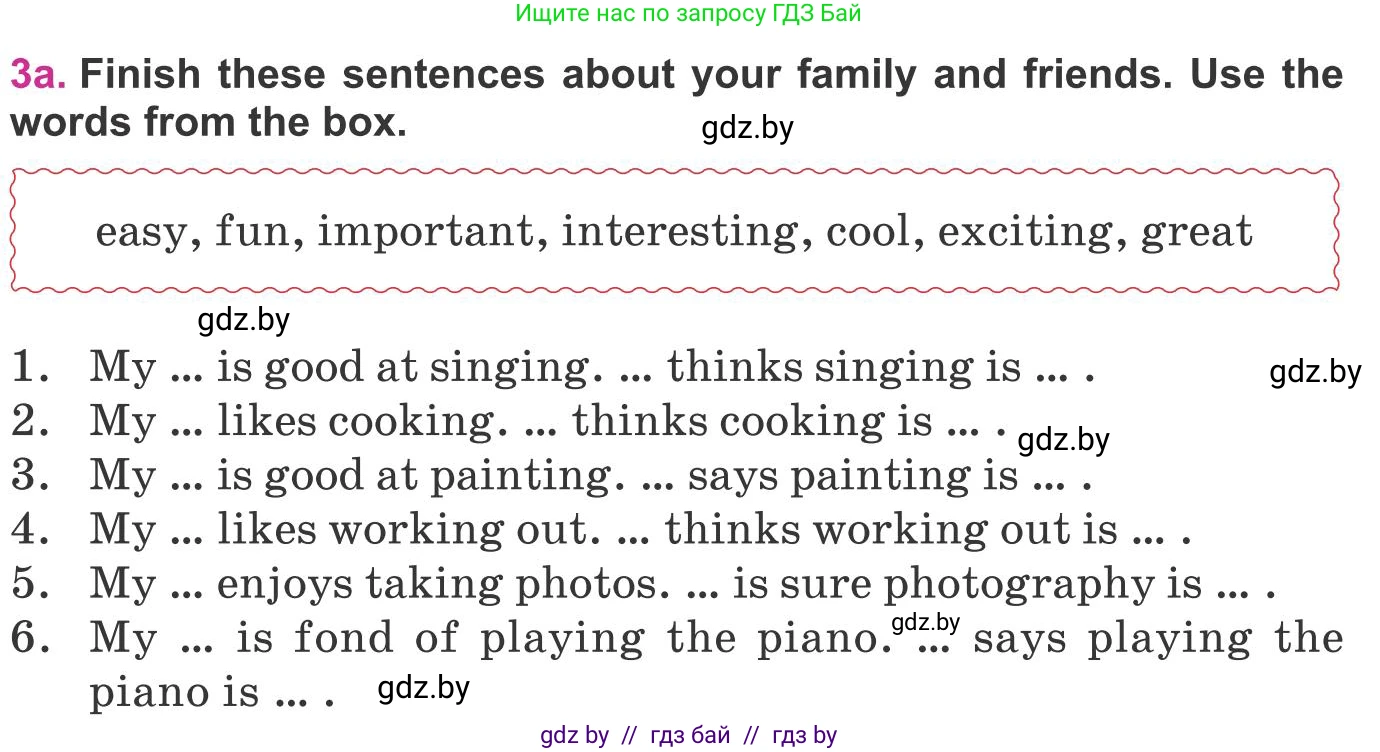The image size is (1380, 752).
Task: Click the green Russian header text
Action: coord(689,14)
